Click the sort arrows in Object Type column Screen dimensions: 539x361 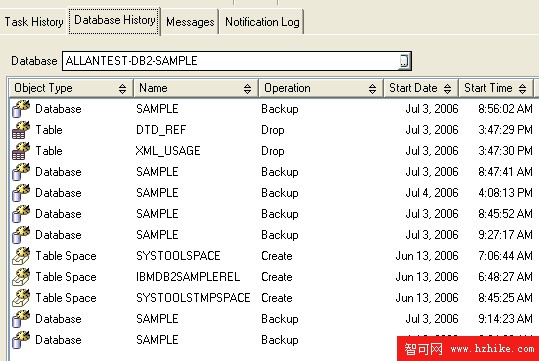pyautogui.click(x=122, y=89)
